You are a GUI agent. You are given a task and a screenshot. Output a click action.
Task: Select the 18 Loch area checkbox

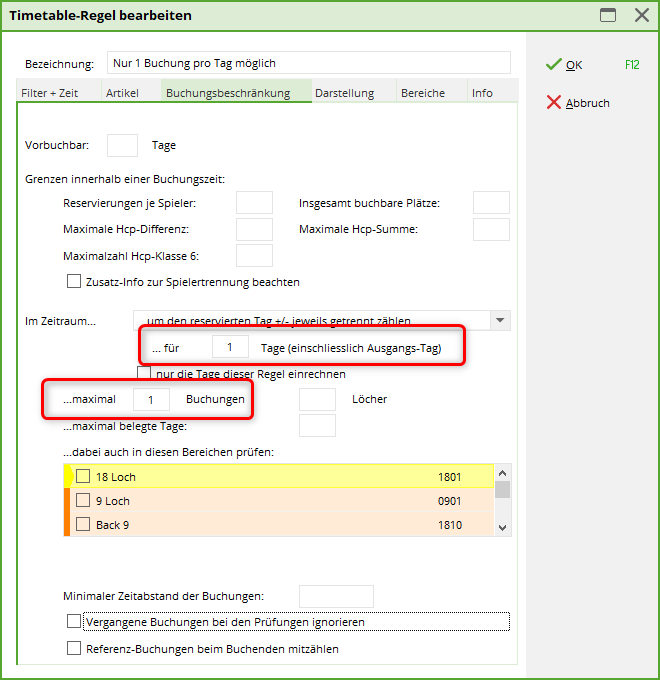pos(83,477)
